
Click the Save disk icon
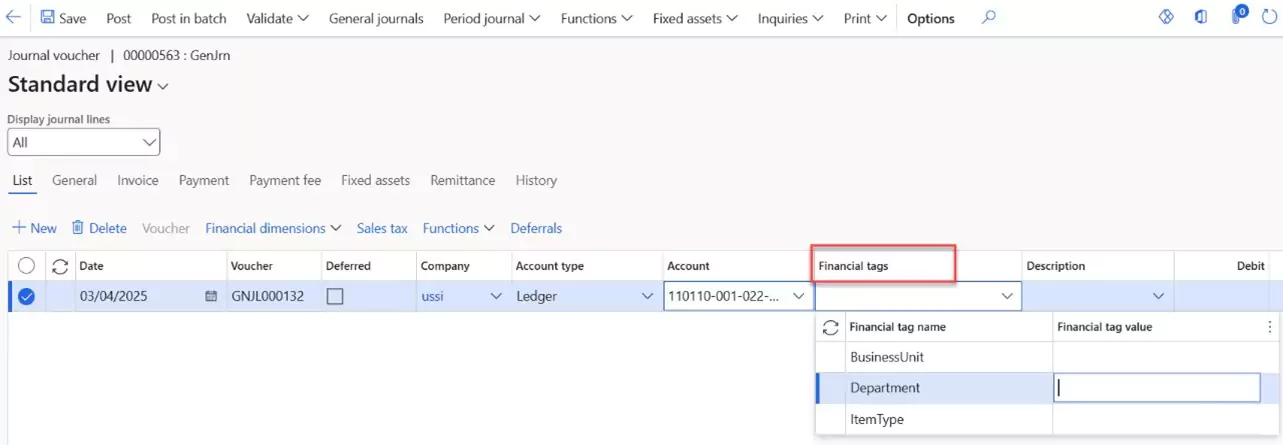[x=48, y=18]
